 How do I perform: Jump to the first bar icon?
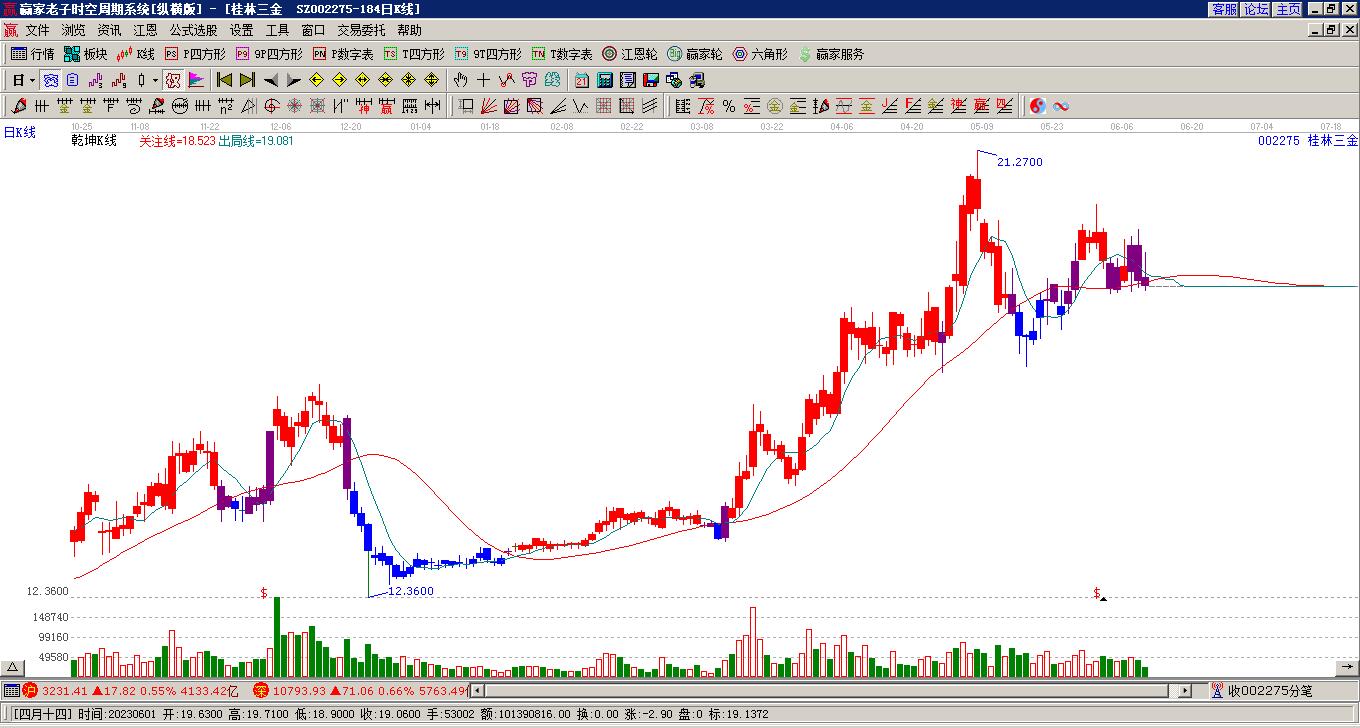pos(225,80)
